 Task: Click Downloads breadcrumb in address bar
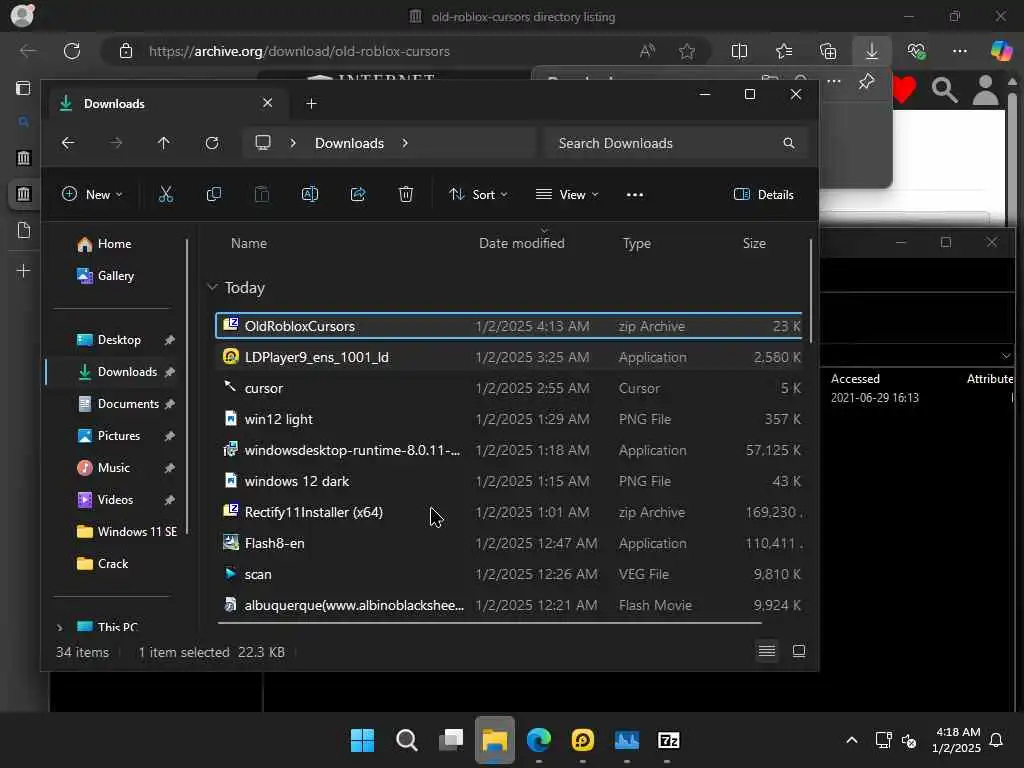(349, 143)
